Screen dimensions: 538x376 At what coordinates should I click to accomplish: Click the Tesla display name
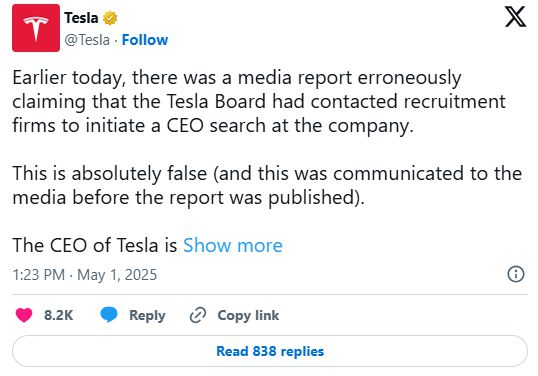tap(81, 18)
